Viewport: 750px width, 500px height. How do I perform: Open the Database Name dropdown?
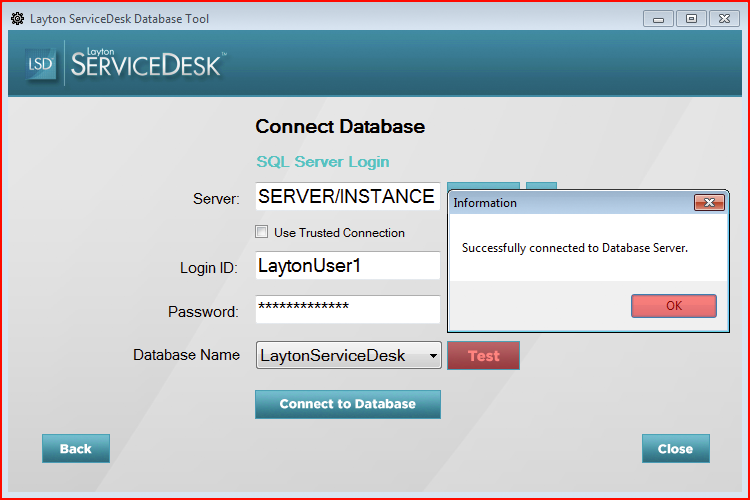pyautogui.click(x=349, y=355)
